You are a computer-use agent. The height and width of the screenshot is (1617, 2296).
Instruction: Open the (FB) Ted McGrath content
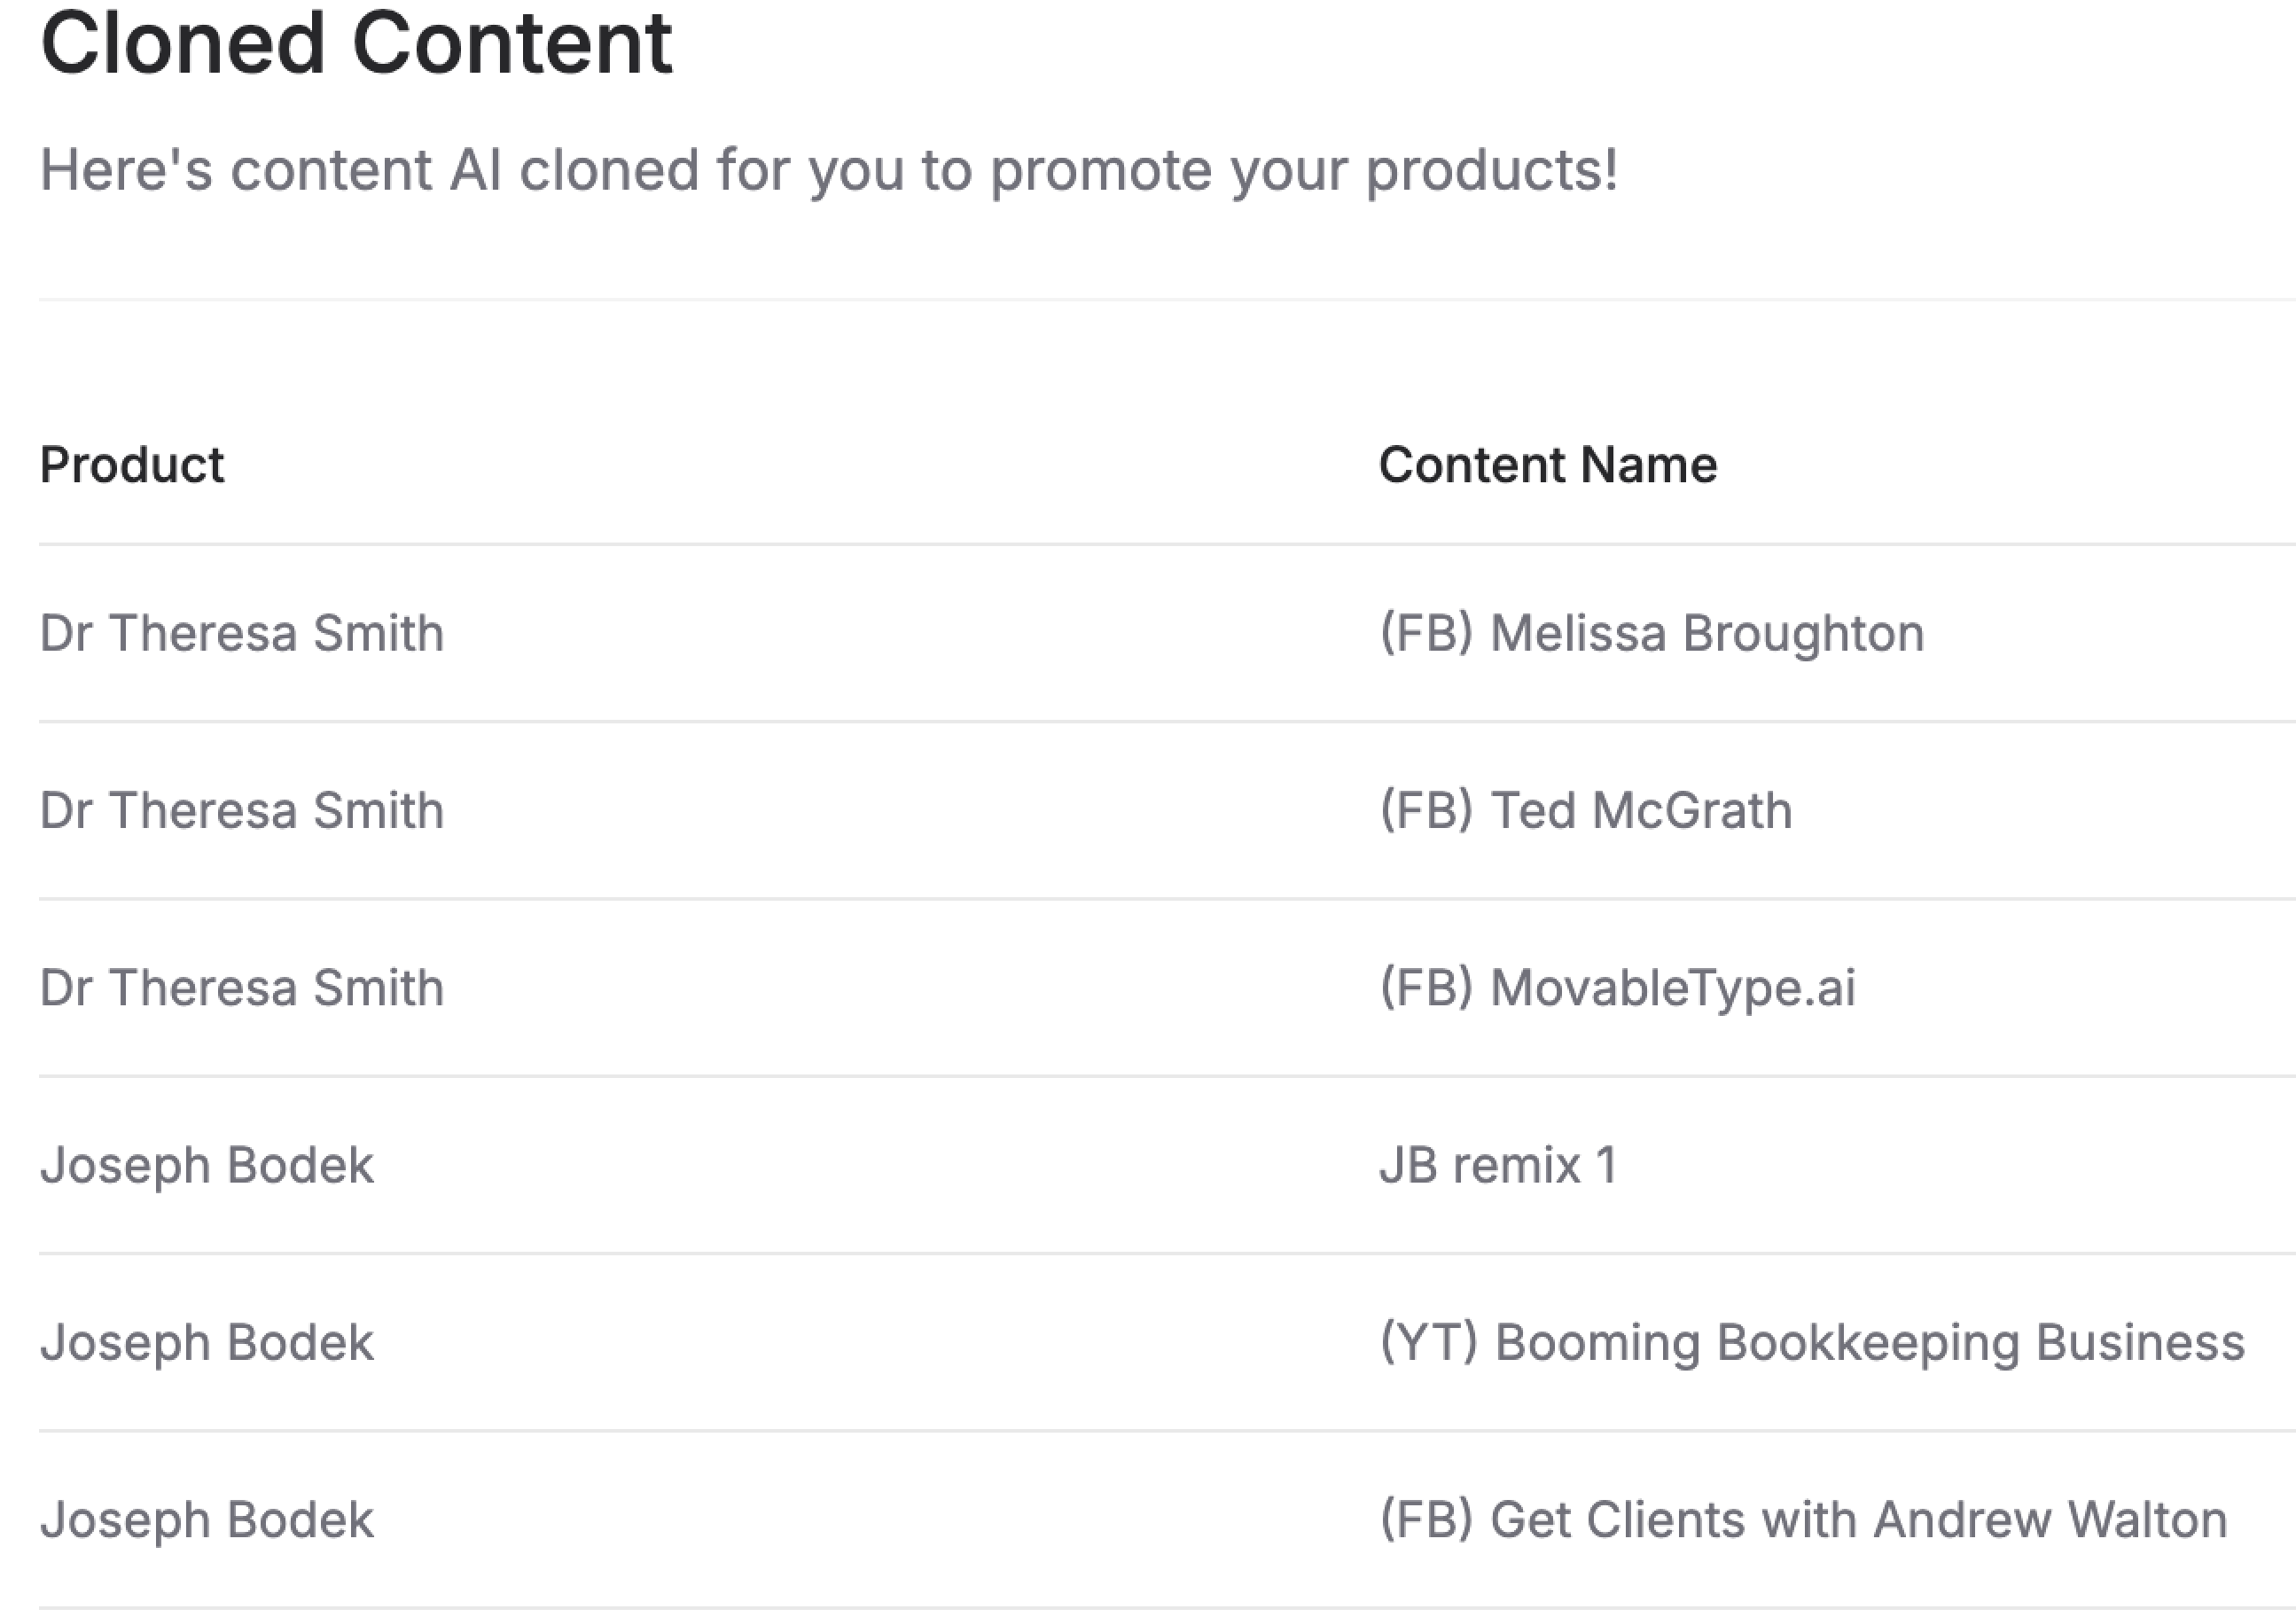point(1586,810)
